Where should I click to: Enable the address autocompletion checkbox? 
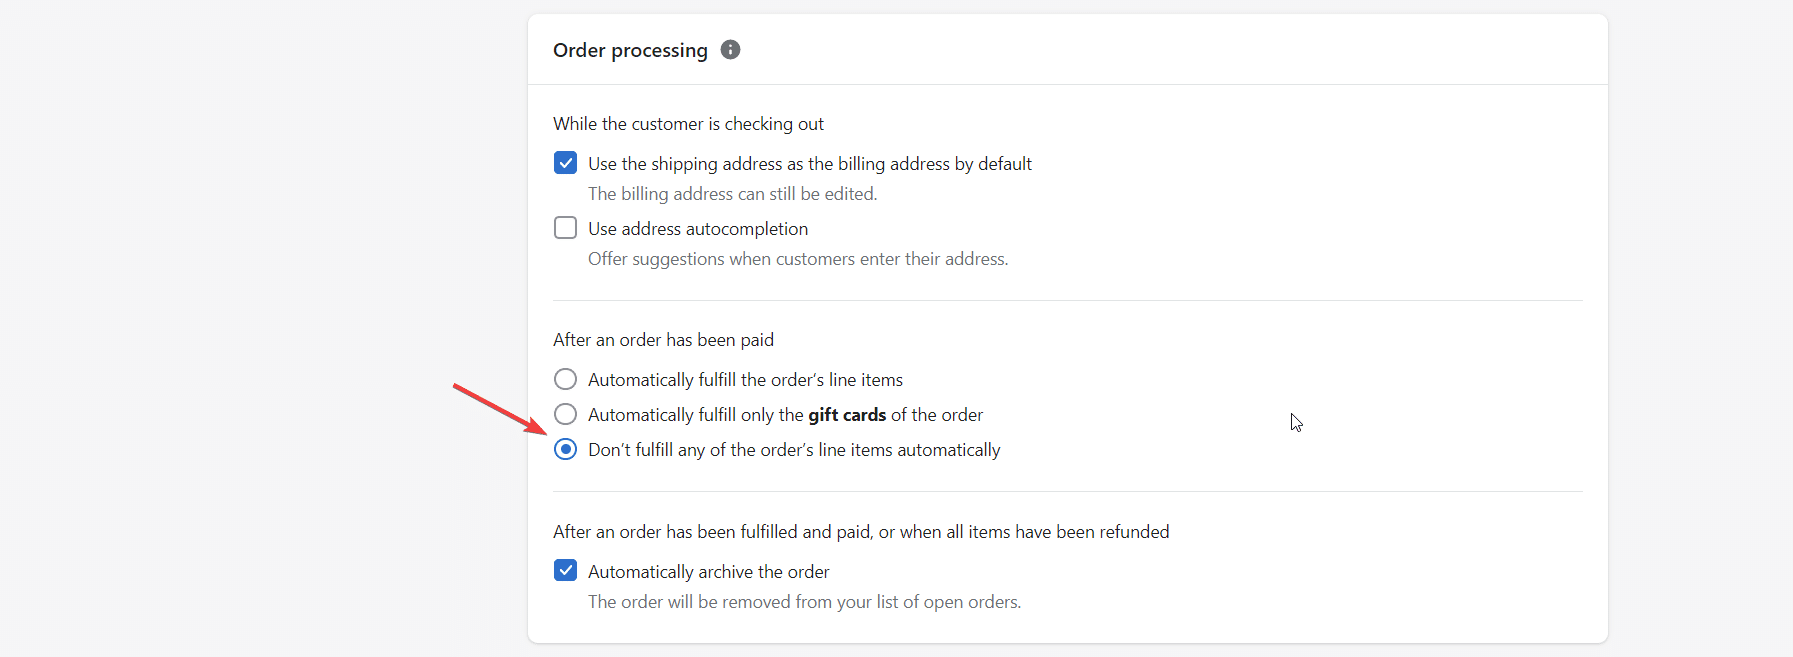click(x=566, y=228)
